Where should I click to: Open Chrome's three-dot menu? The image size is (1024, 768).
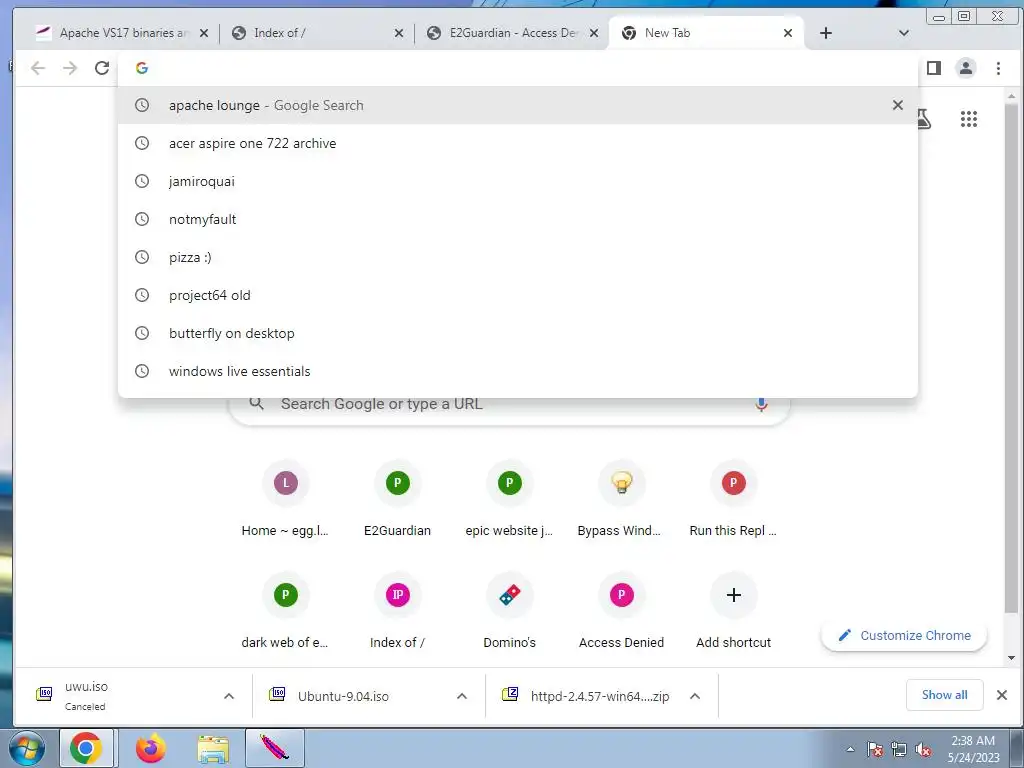(998, 68)
